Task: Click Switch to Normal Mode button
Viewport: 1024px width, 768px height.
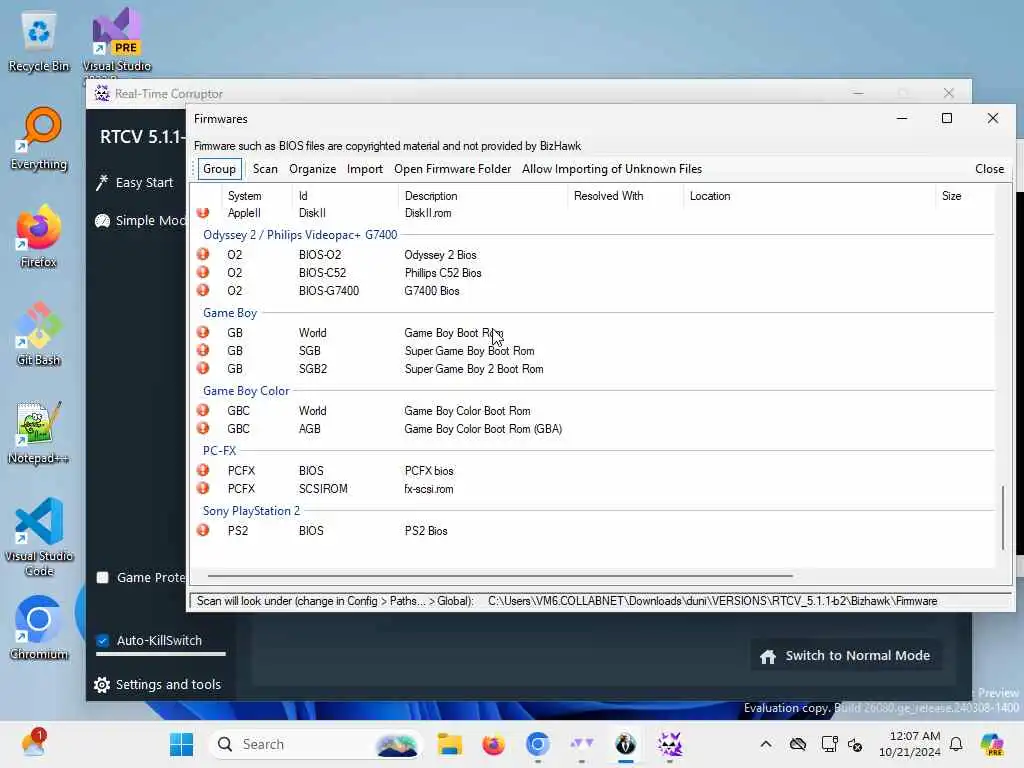Action: [846, 656]
